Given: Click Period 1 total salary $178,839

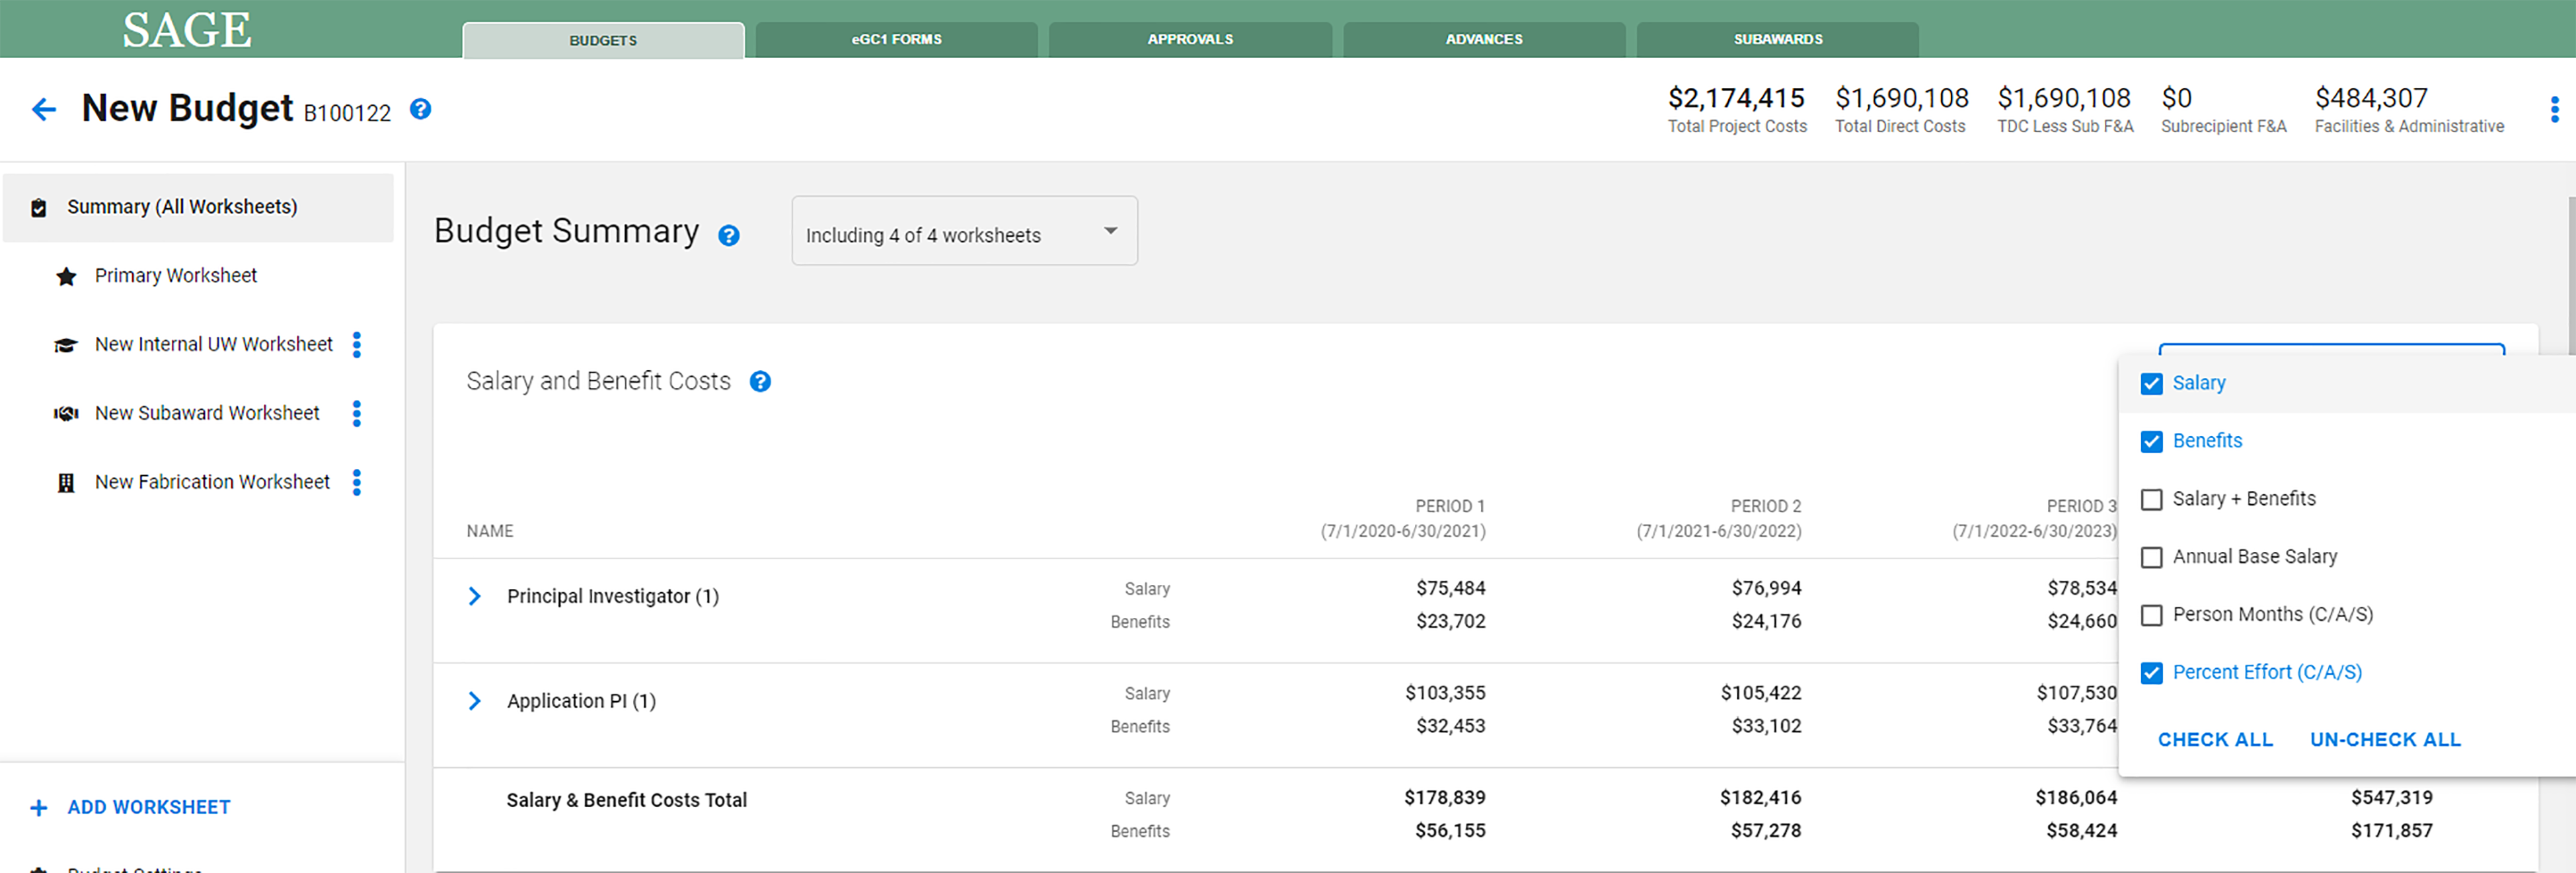Looking at the screenshot, I should (x=1445, y=799).
